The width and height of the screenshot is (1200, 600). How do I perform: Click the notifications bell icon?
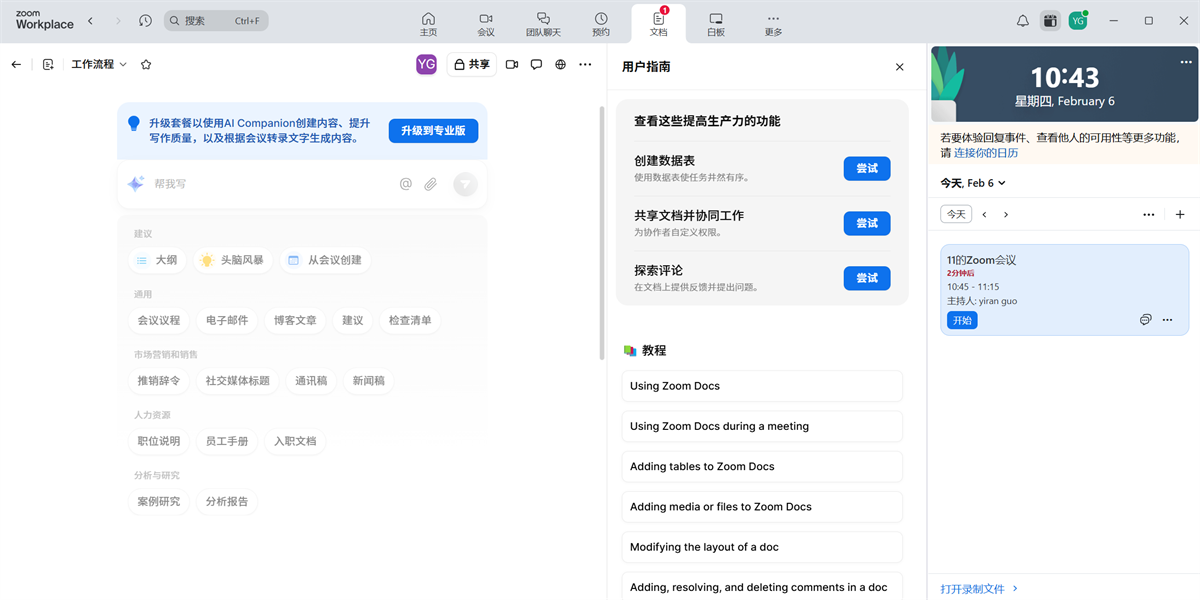(x=1022, y=20)
